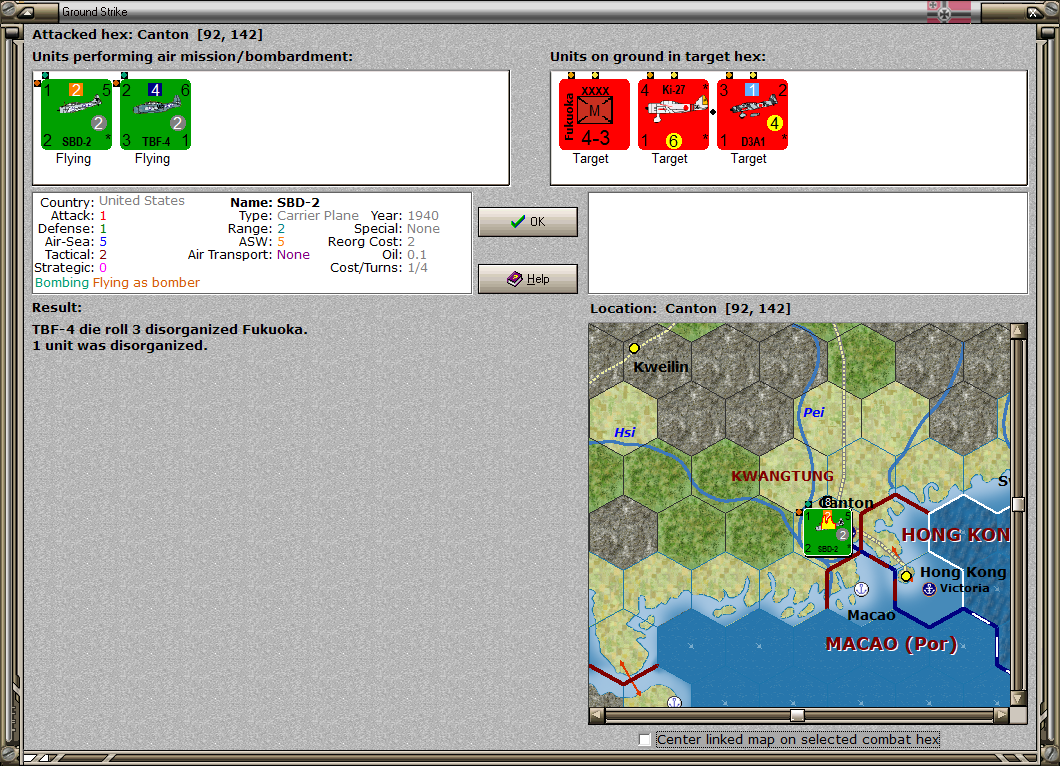
Task: Click the title bar system menu icon
Action: click(27, 11)
